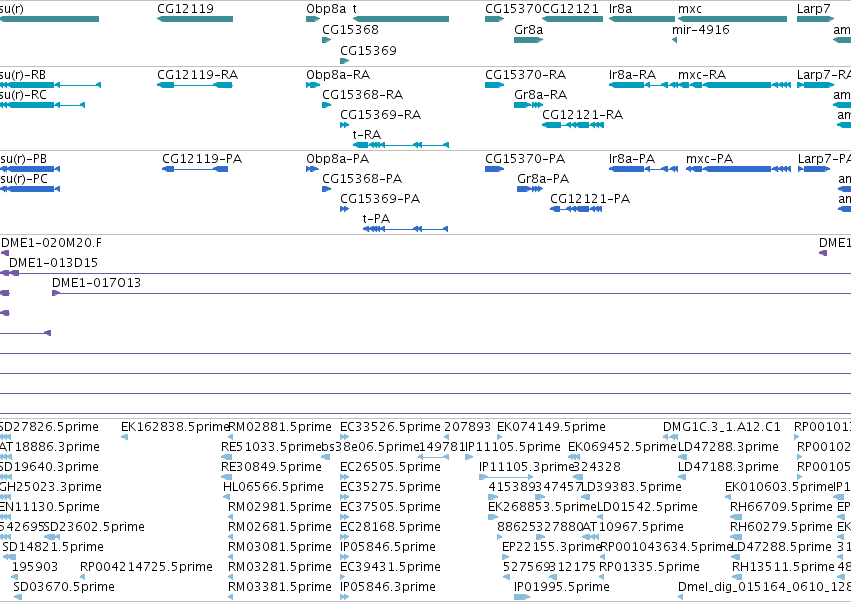Select the CG15368-PA protein
Image resolution: width=851 pixels, height=602 pixels.
326,189
